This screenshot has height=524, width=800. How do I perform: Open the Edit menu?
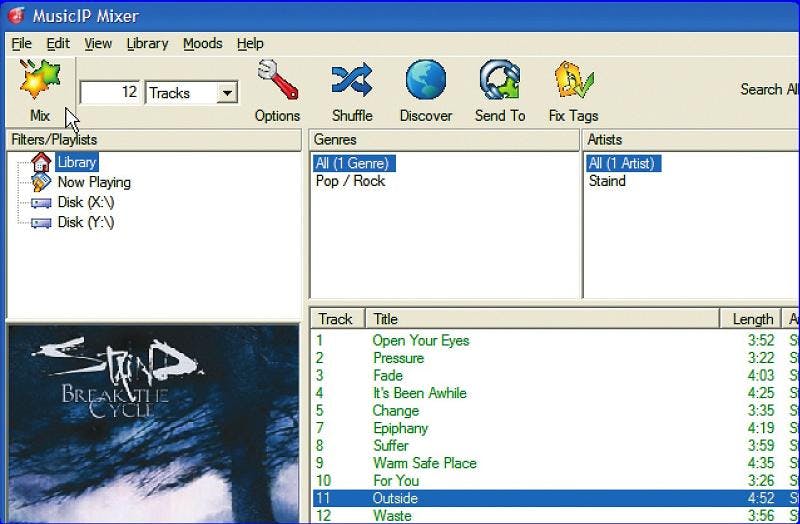click(x=58, y=43)
